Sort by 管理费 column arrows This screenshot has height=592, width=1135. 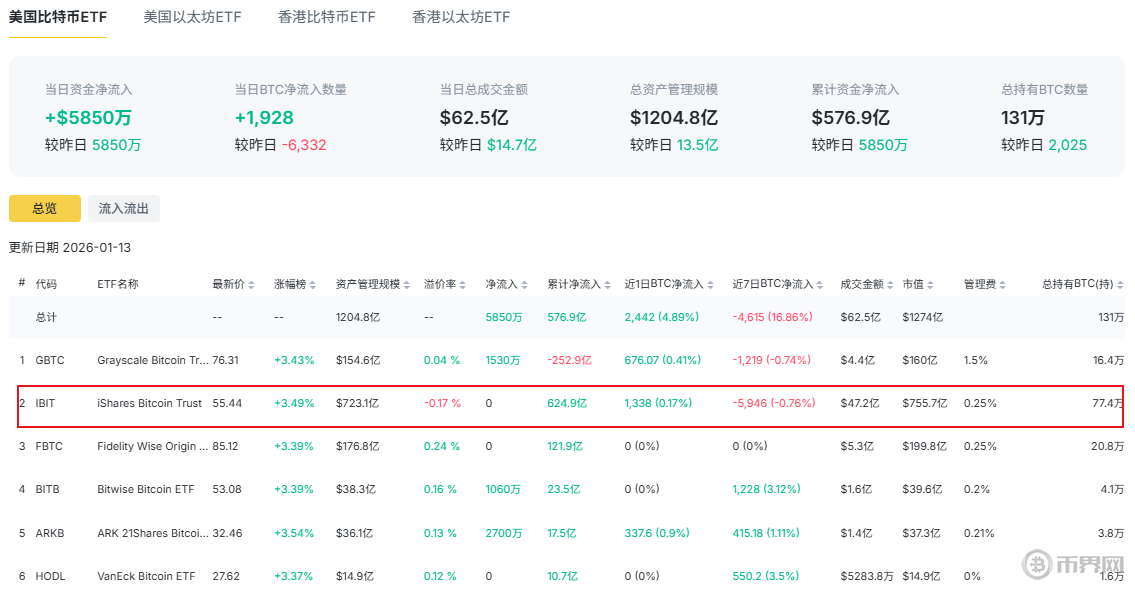point(1003,285)
